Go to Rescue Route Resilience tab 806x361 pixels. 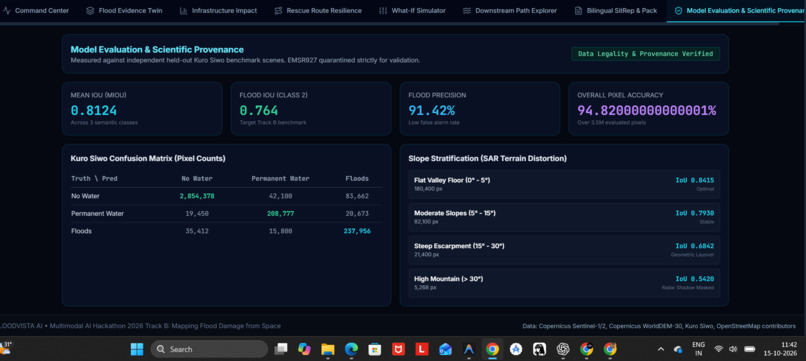pyautogui.click(x=318, y=10)
